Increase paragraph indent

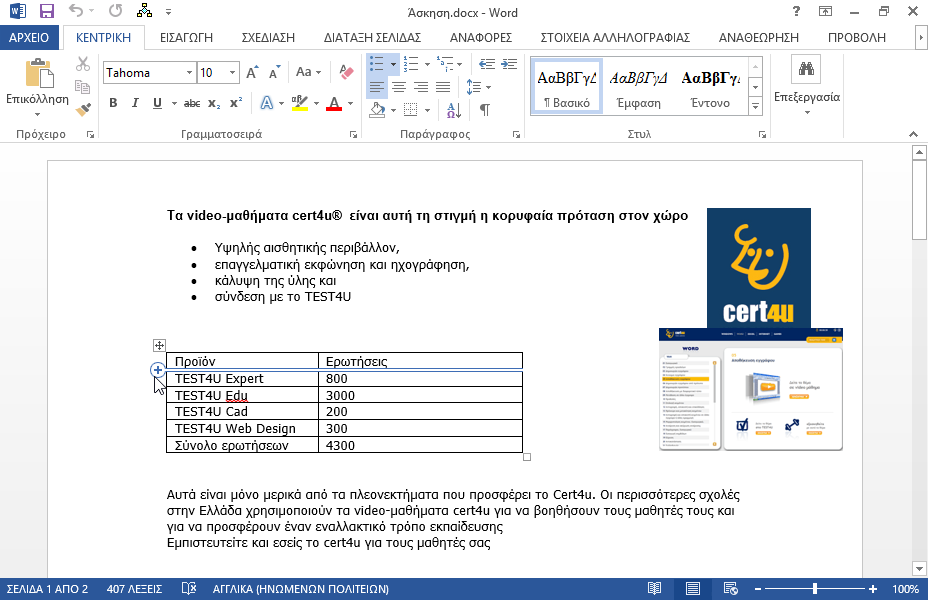pyautogui.click(x=509, y=64)
